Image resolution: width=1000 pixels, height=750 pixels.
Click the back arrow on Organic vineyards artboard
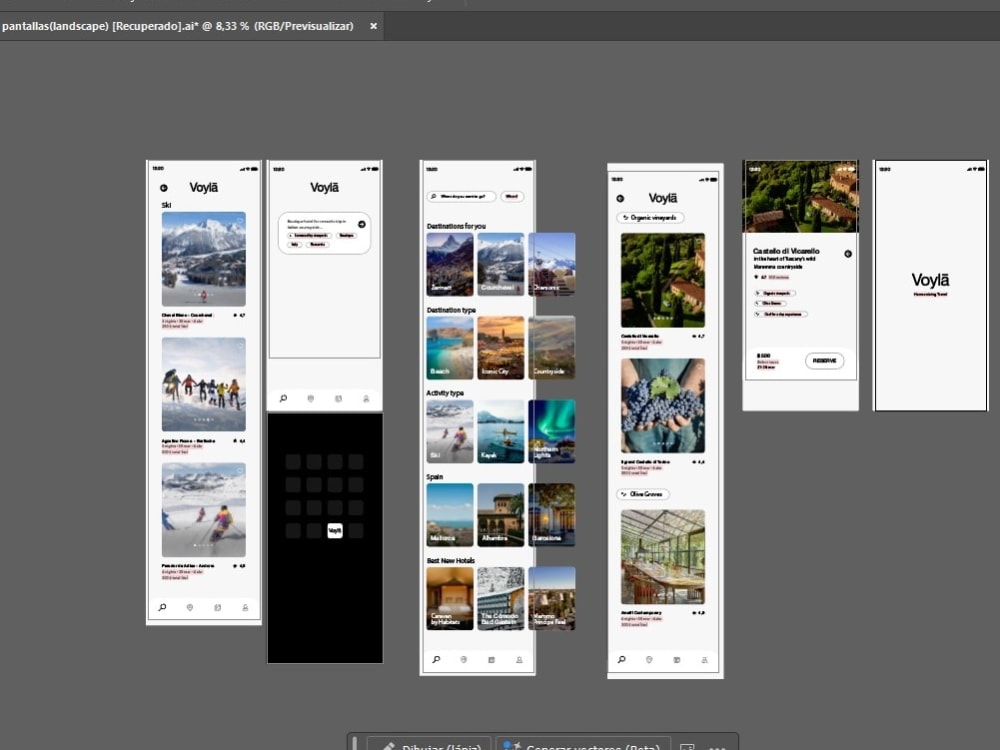point(620,198)
